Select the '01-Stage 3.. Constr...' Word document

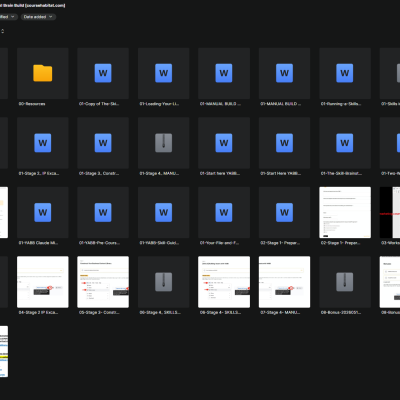click(x=103, y=143)
